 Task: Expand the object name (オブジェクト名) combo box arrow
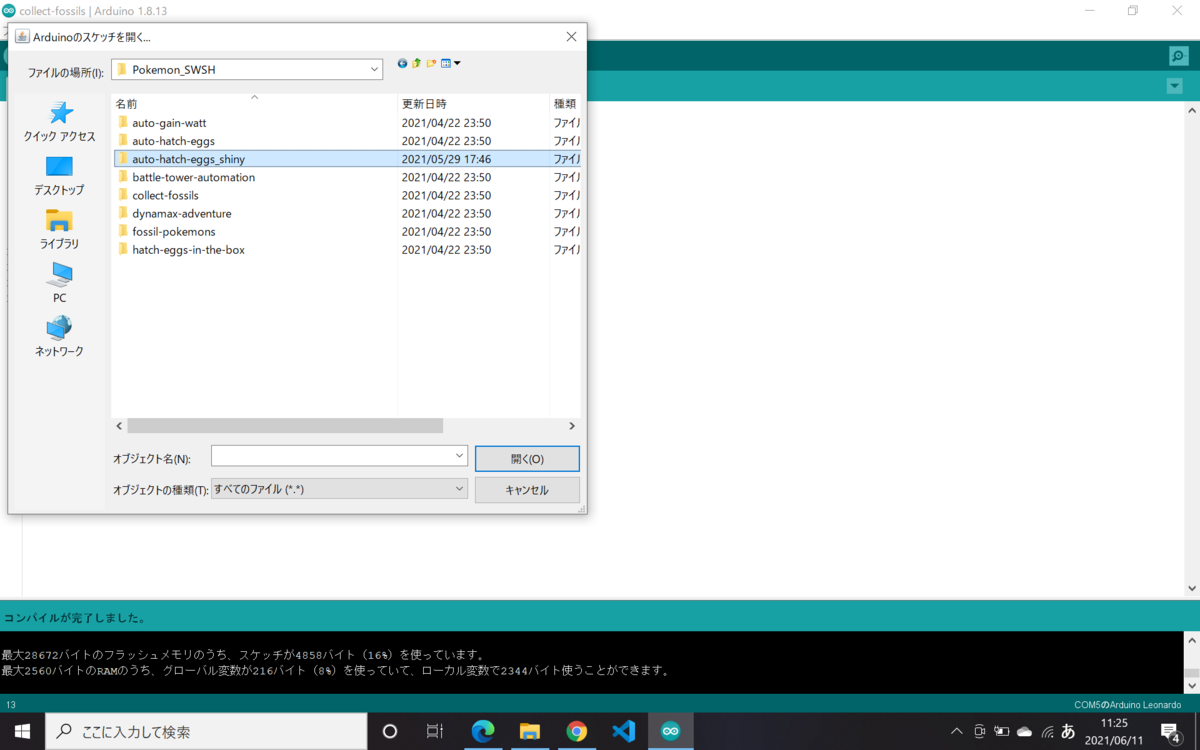coord(459,456)
